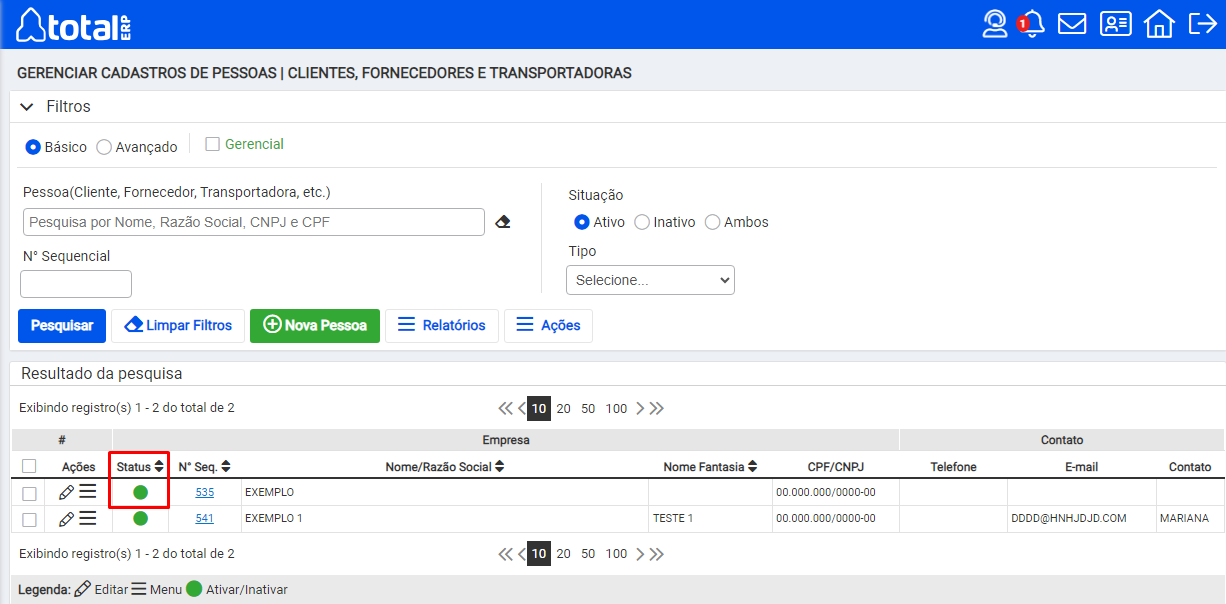Focus the Pessoa name search input field
The image size is (1226, 604).
click(253, 222)
